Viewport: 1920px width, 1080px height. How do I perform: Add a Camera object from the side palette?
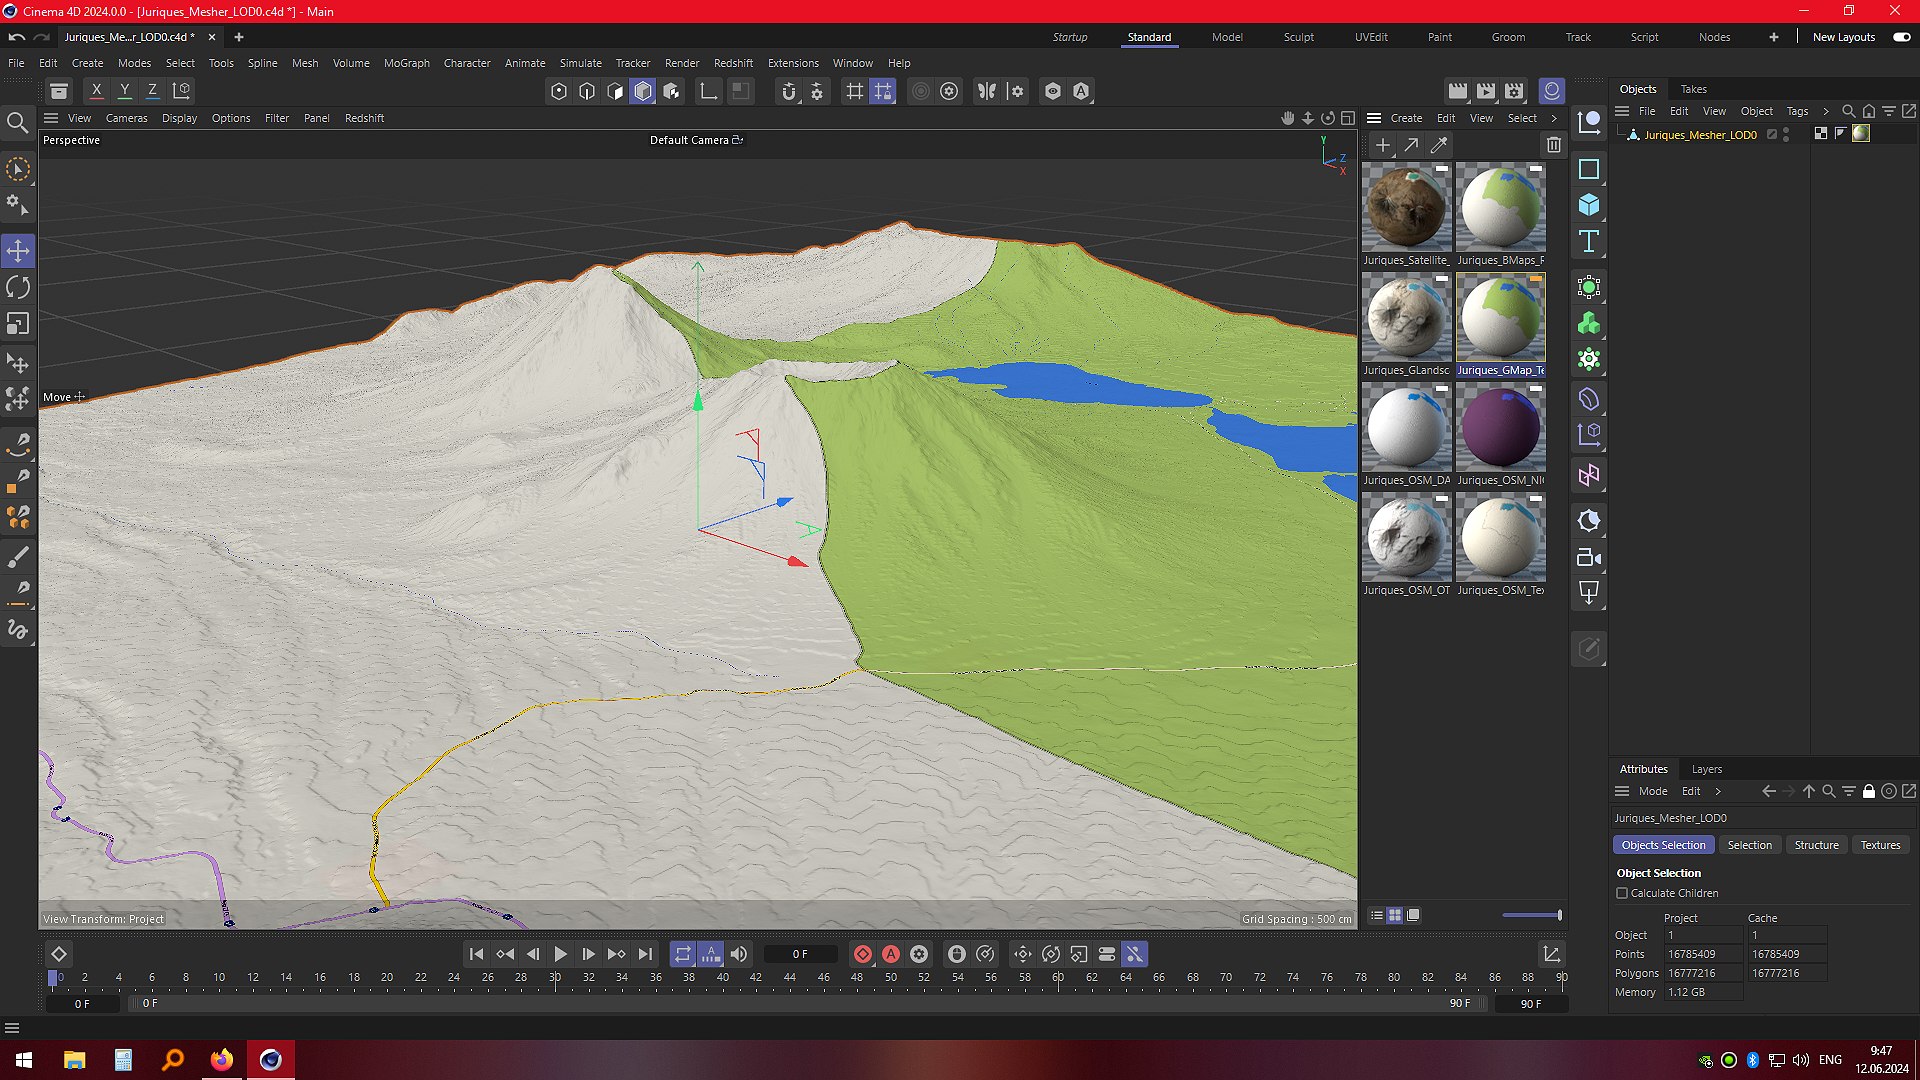(x=1589, y=557)
